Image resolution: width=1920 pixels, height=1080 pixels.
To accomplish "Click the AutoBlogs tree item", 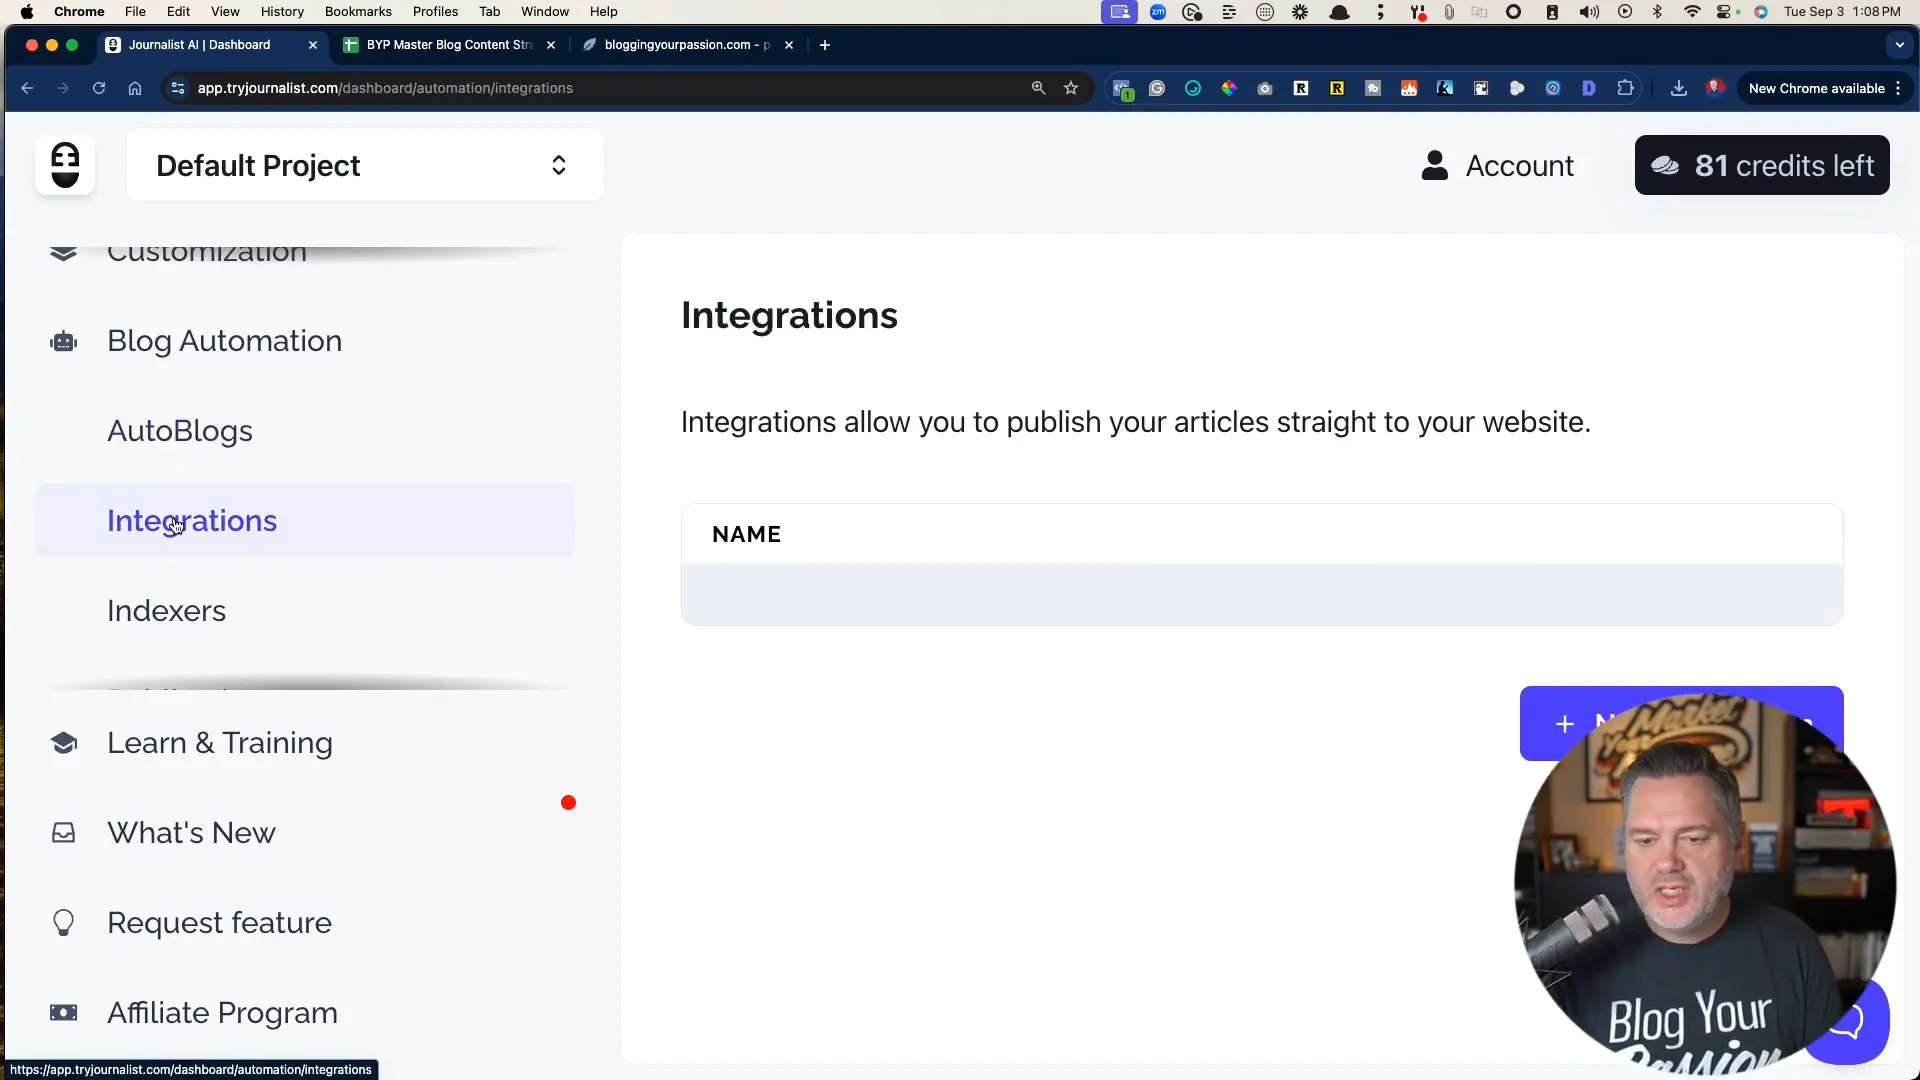I will [181, 431].
